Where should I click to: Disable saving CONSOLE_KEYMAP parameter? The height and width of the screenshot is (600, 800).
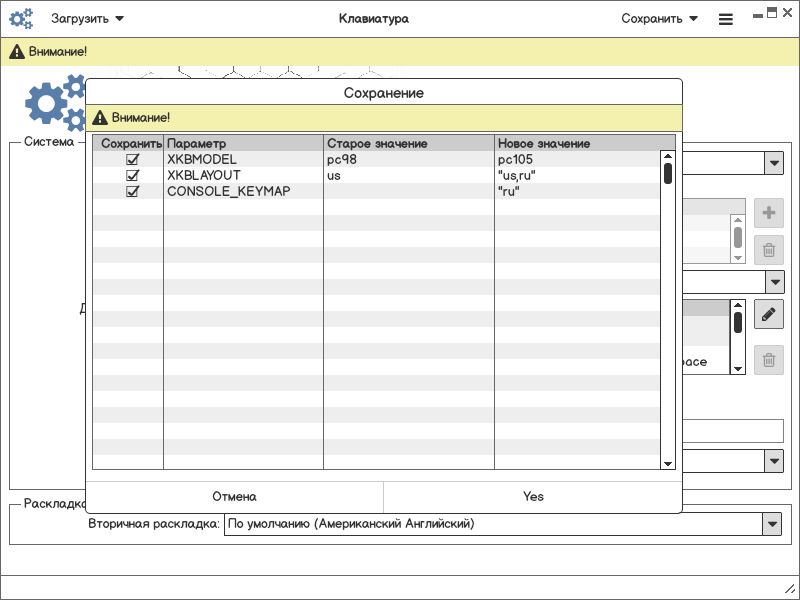(x=132, y=191)
